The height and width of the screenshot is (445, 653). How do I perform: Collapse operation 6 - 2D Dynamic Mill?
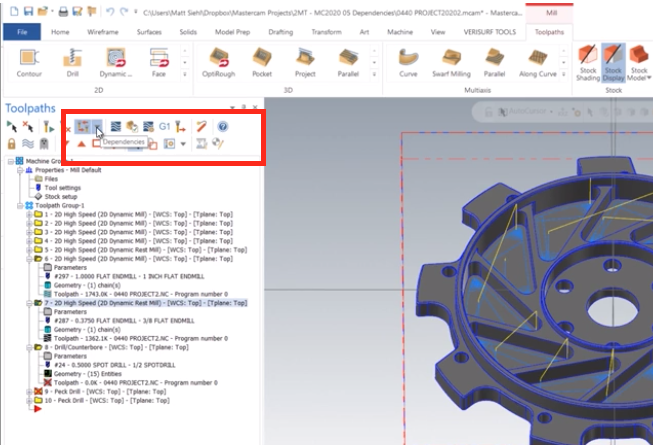pos(29,259)
